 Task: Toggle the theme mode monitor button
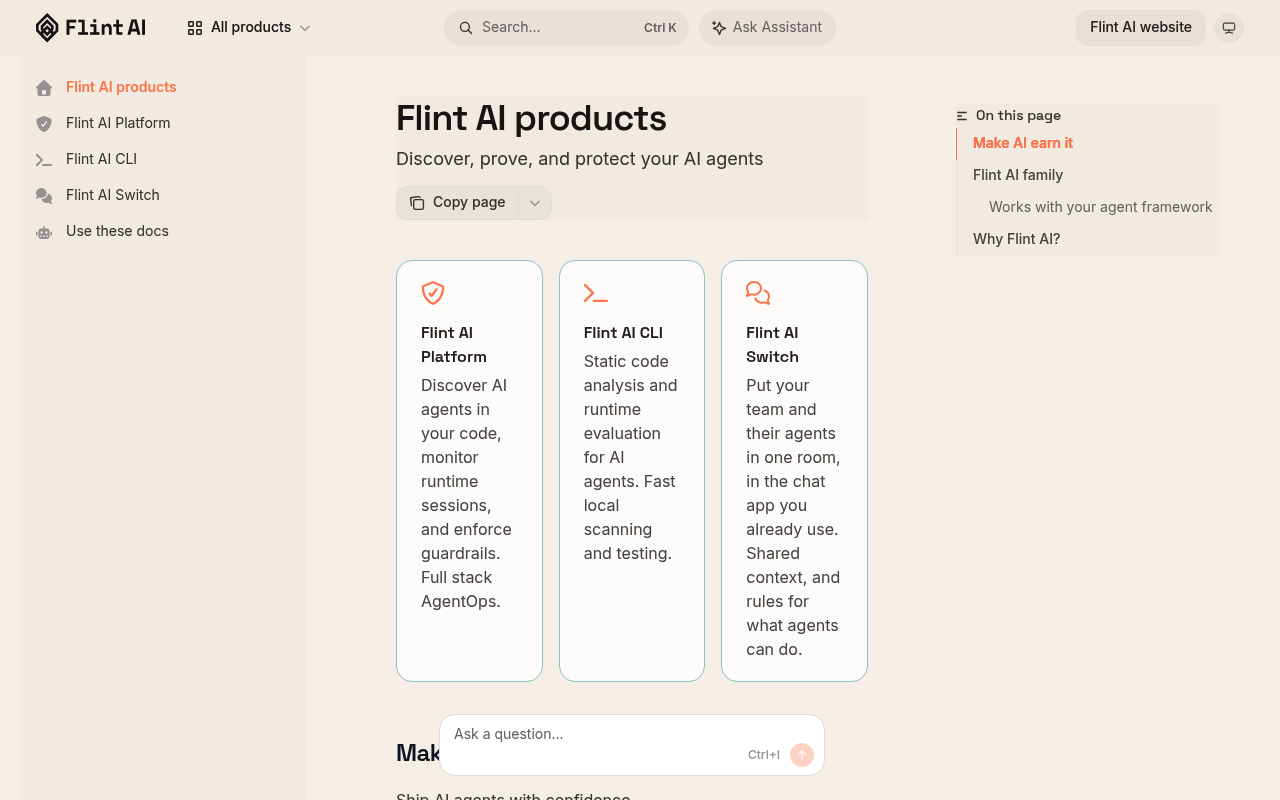click(x=1229, y=28)
